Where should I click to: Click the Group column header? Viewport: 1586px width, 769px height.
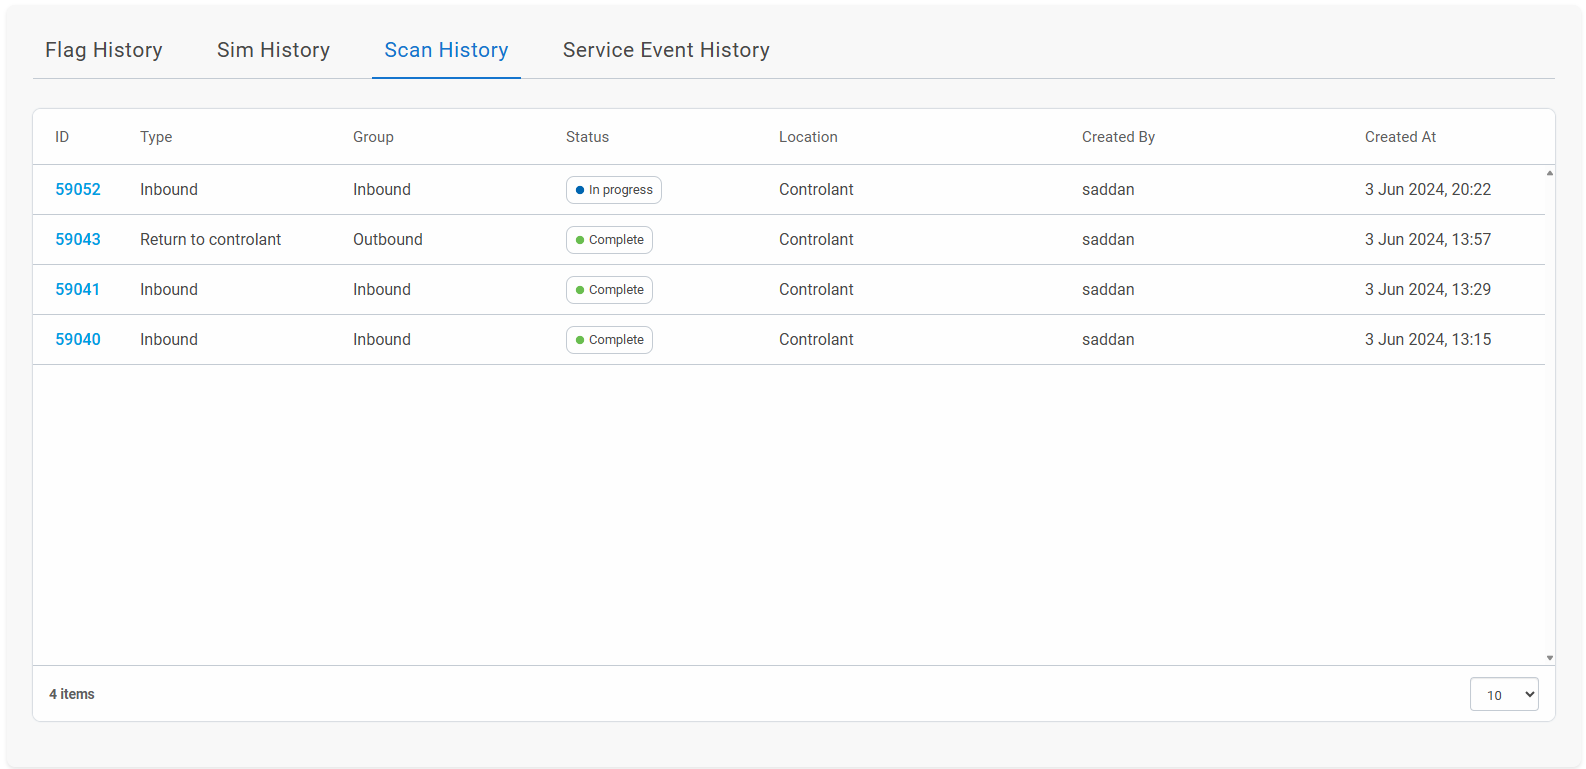[x=373, y=137]
